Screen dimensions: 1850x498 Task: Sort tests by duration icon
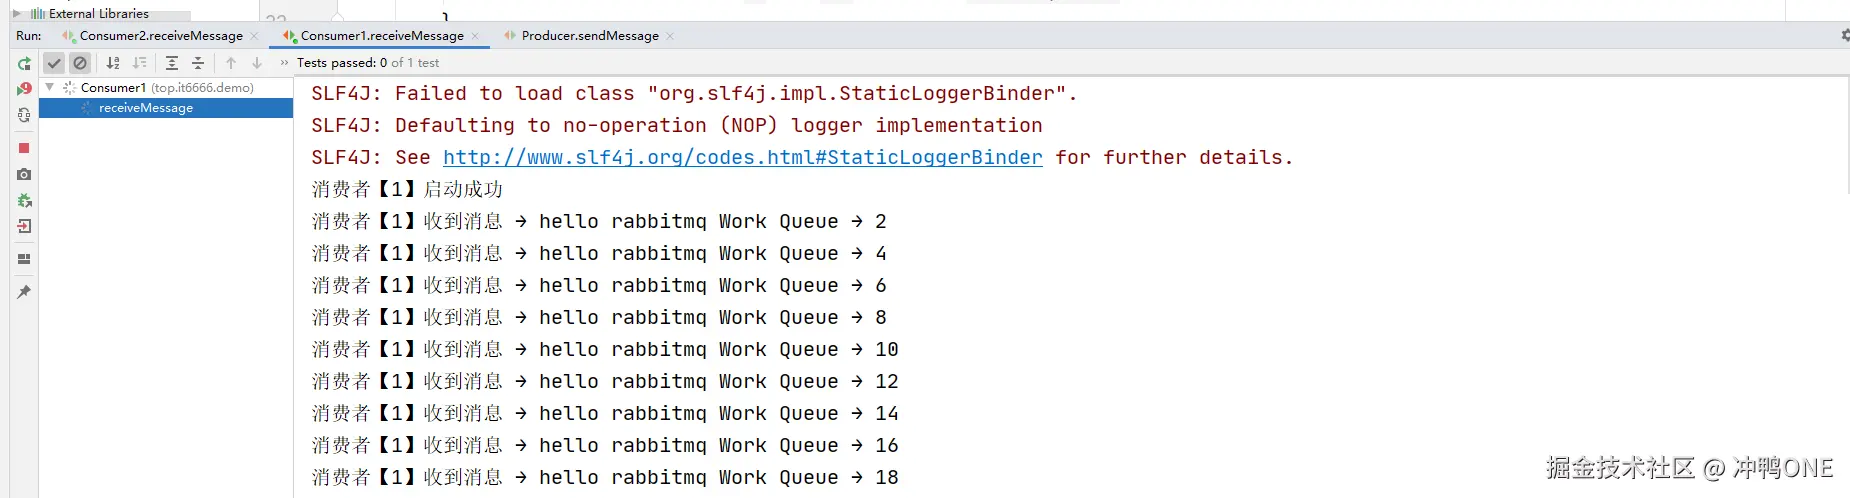(139, 63)
